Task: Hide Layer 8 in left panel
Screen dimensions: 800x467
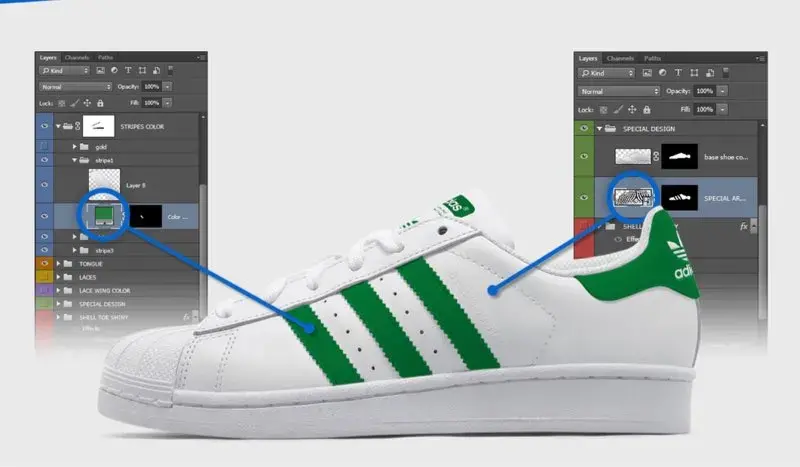Action: tap(44, 185)
